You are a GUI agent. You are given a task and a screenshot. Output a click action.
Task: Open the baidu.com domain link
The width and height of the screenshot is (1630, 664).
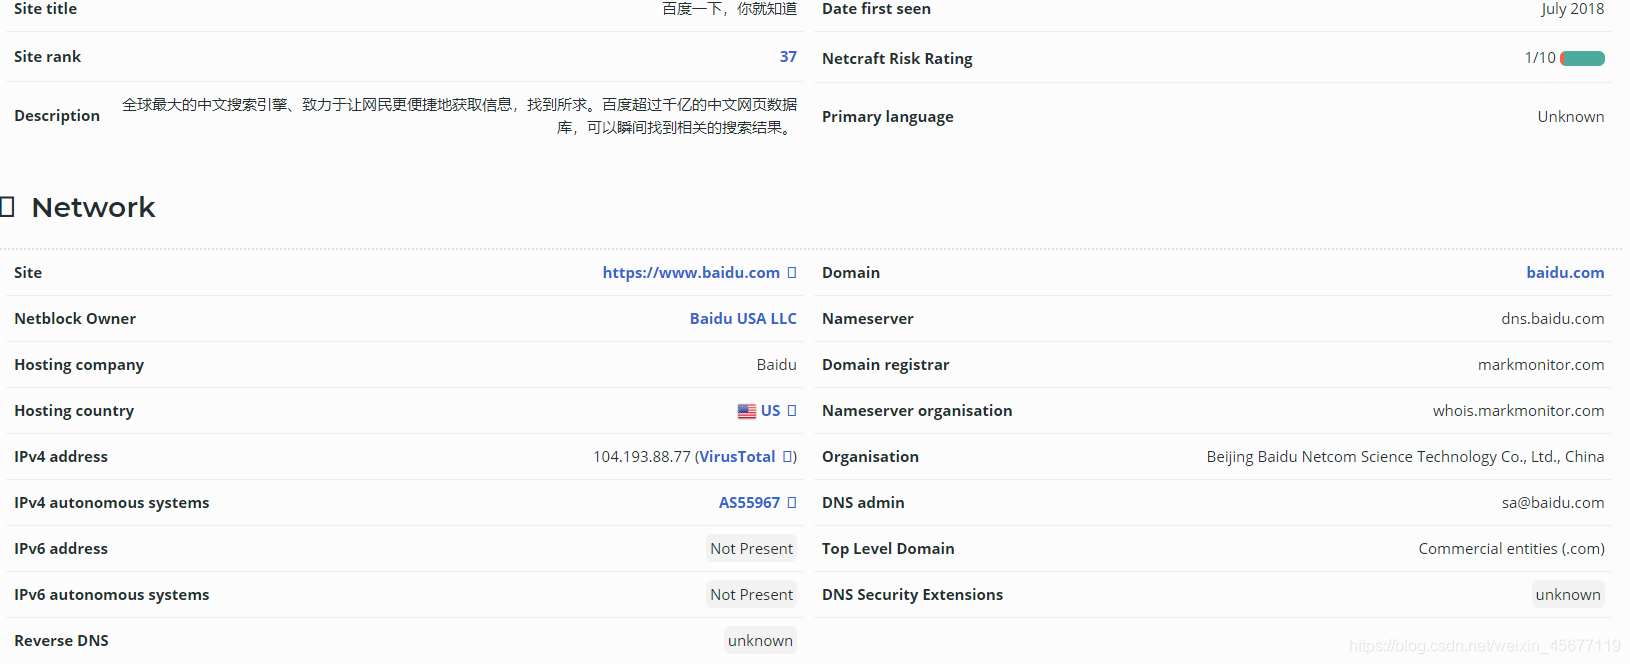[1565, 273]
